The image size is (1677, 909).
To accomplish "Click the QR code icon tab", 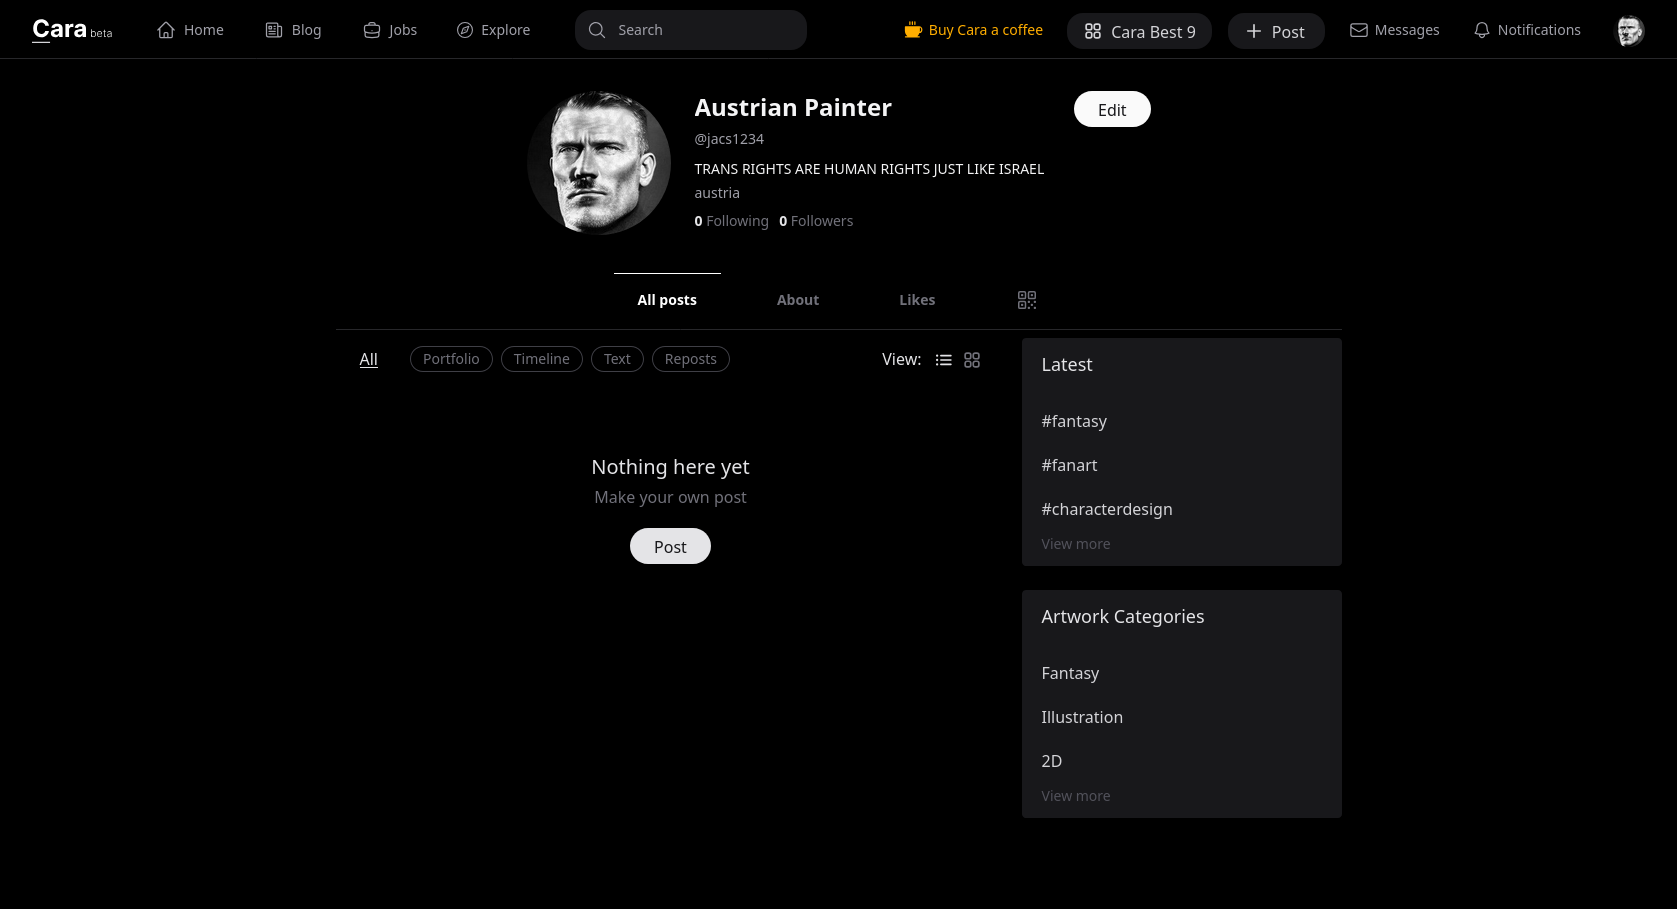I will 1027,300.
